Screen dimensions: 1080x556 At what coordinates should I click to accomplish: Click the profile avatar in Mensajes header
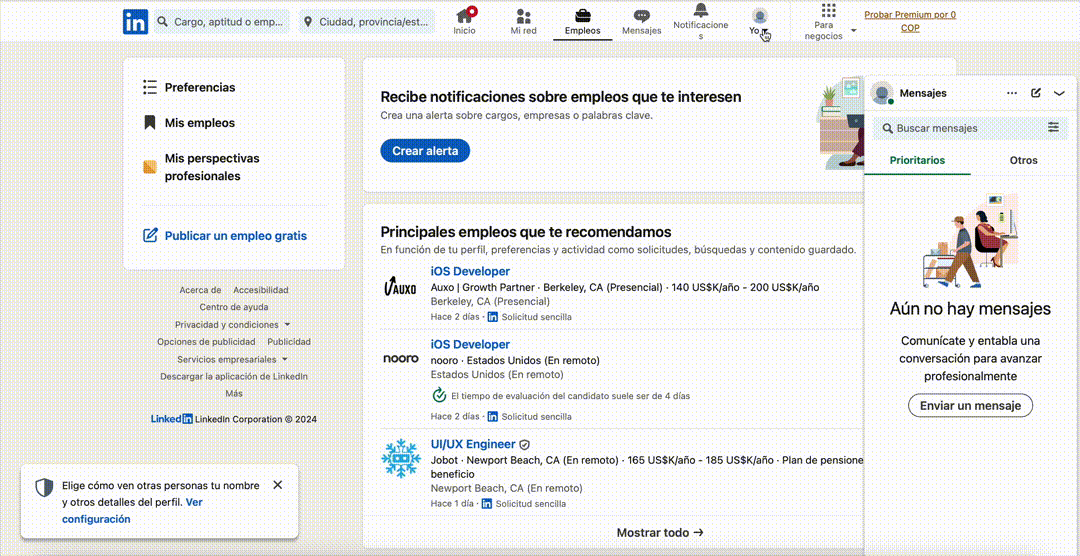(x=882, y=93)
